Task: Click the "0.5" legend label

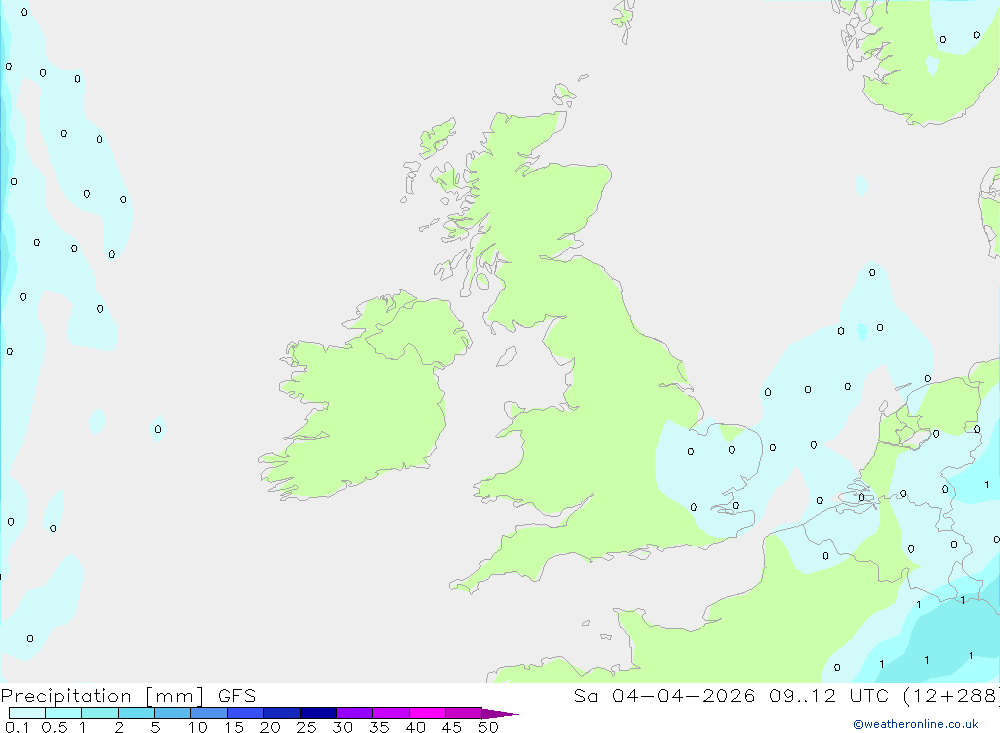Action: click(54, 727)
